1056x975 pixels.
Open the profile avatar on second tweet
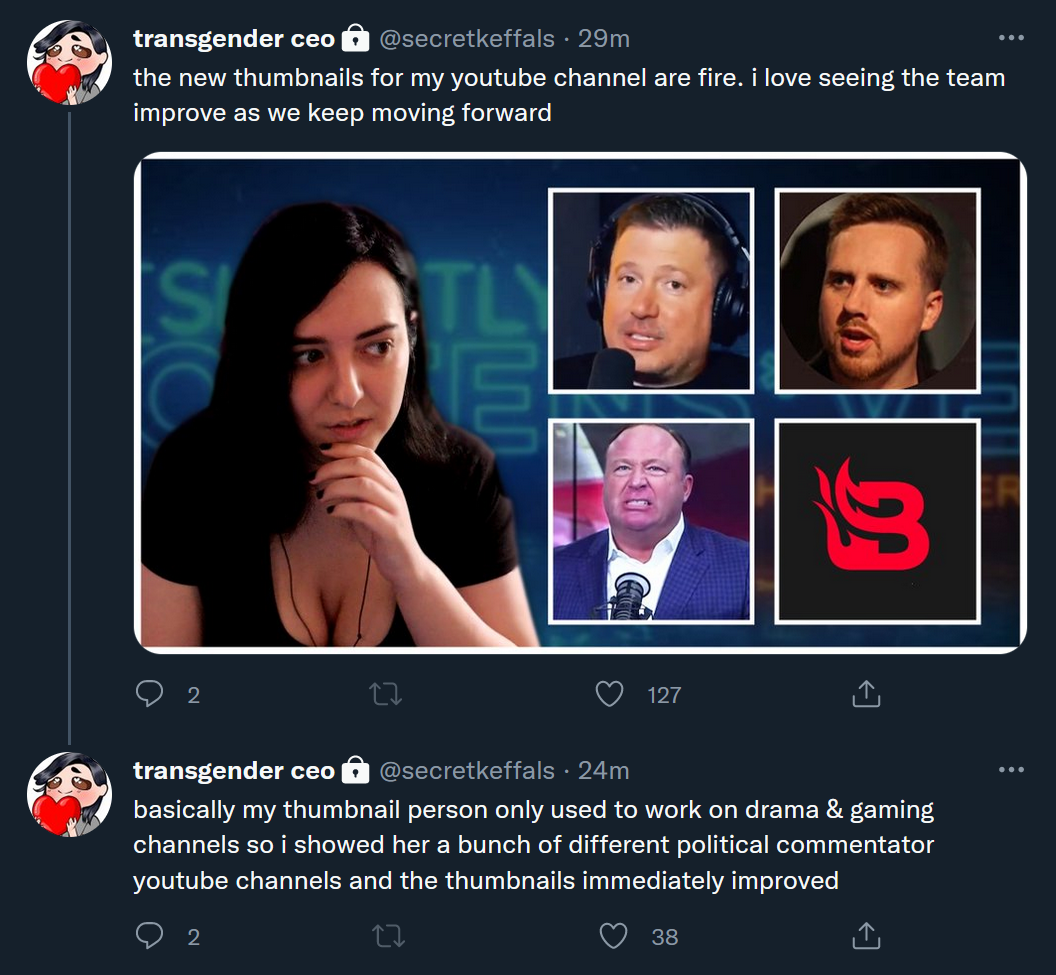coord(69,795)
